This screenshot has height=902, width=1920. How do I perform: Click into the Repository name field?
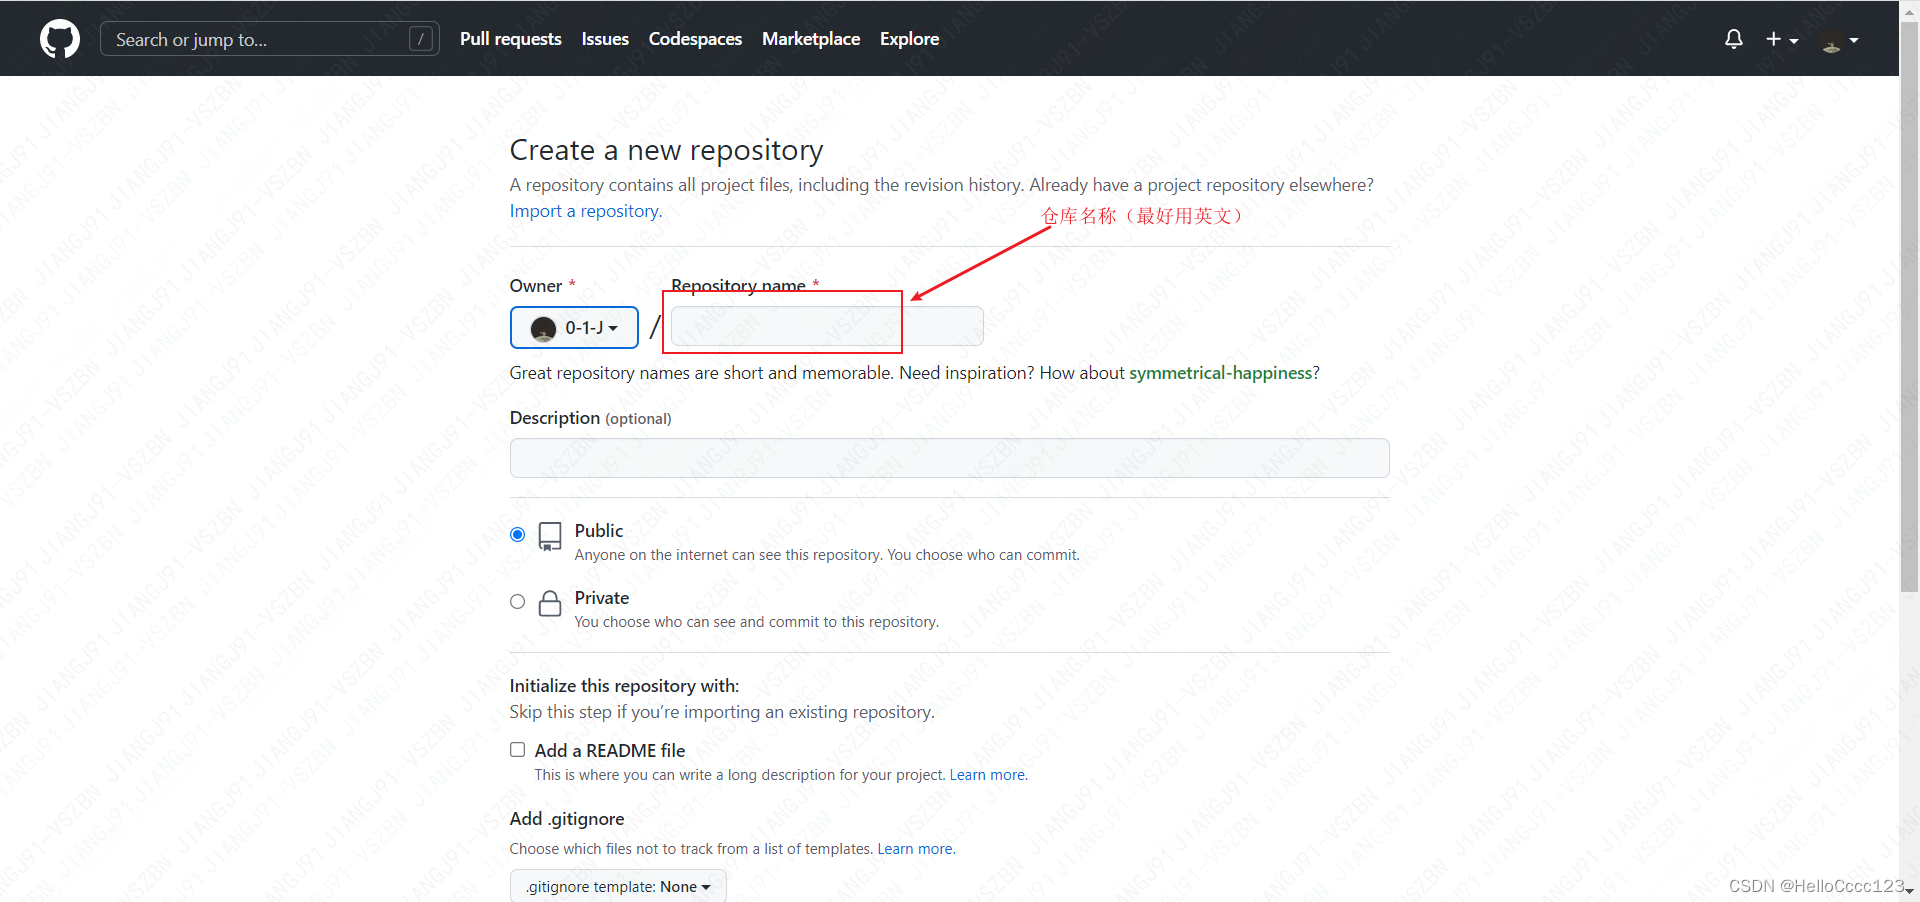click(827, 326)
